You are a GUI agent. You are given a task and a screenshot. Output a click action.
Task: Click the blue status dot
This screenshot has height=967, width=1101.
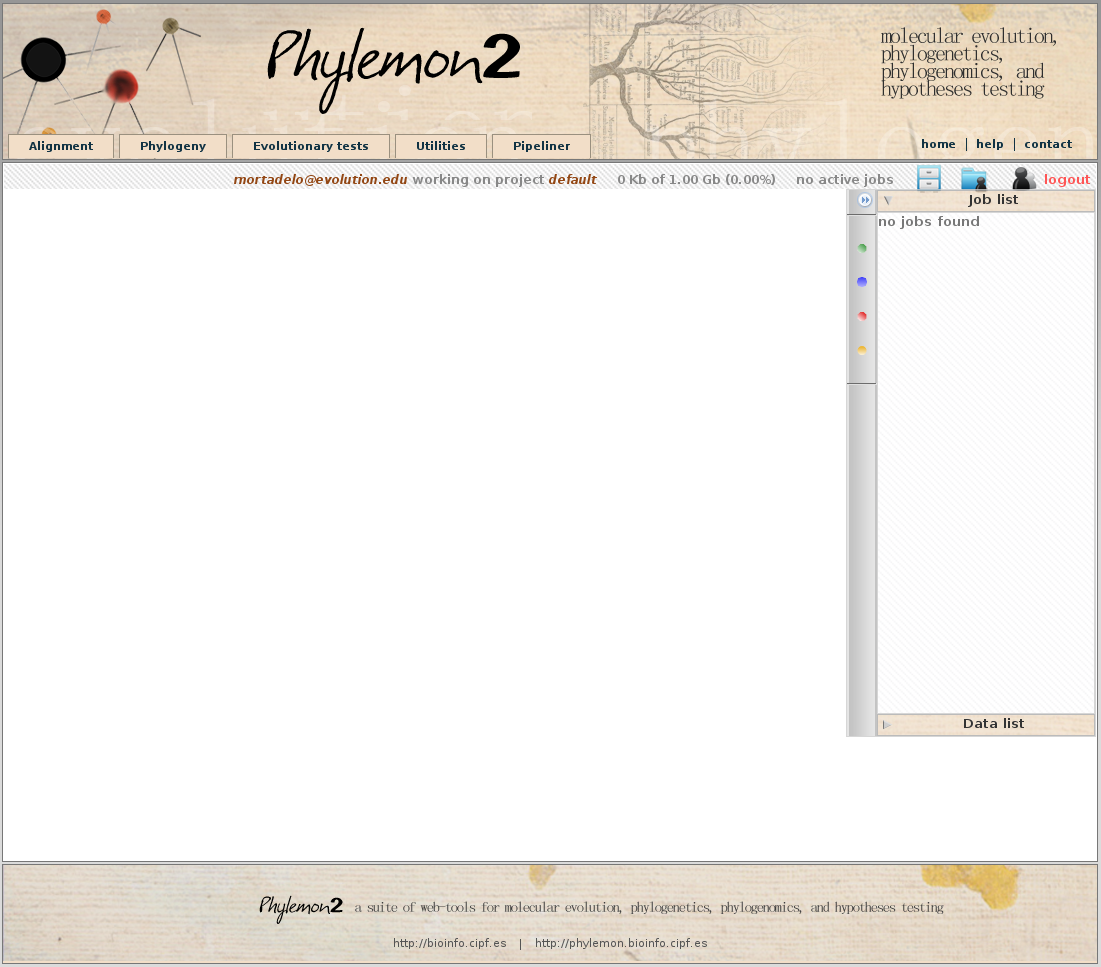tap(862, 282)
